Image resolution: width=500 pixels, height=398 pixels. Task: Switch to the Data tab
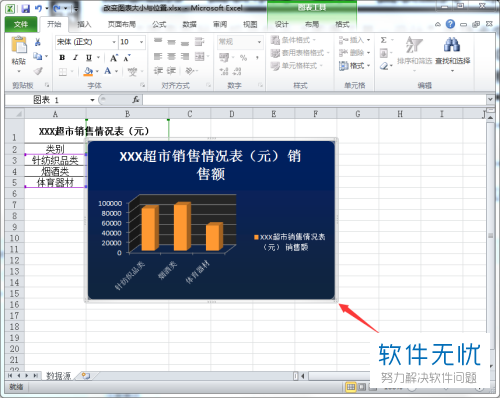point(189,24)
